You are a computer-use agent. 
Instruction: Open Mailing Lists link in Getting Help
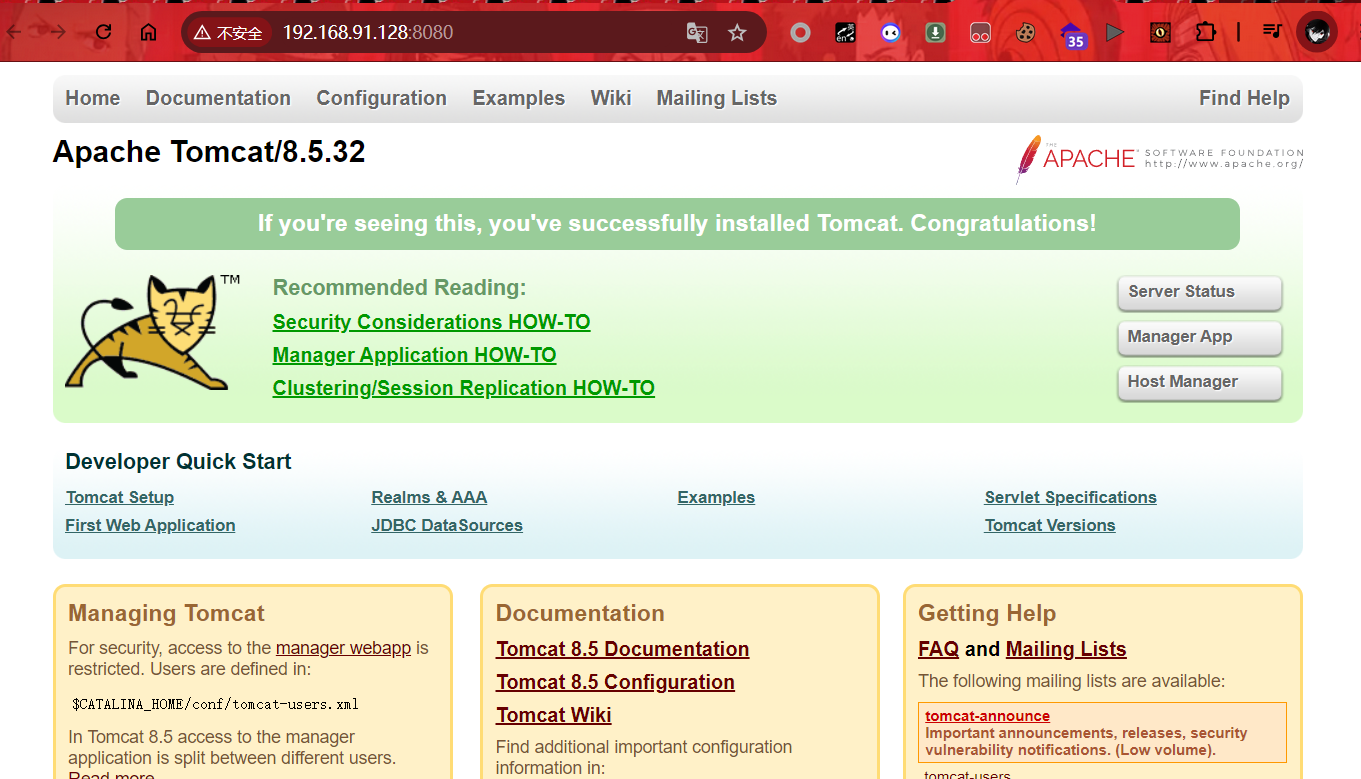(x=1066, y=649)
